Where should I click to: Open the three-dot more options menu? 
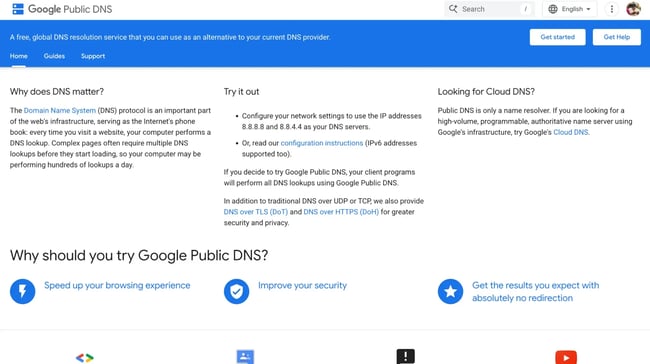(x=611, y=9)
